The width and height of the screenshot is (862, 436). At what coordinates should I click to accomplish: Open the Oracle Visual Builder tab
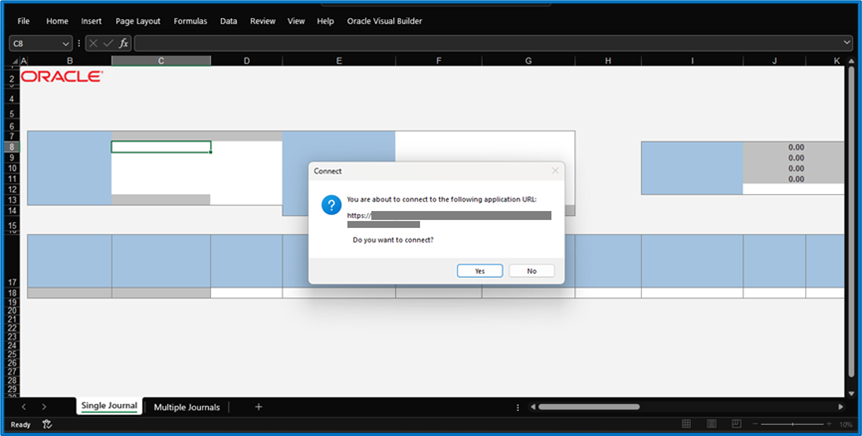[x=384, y=21]
